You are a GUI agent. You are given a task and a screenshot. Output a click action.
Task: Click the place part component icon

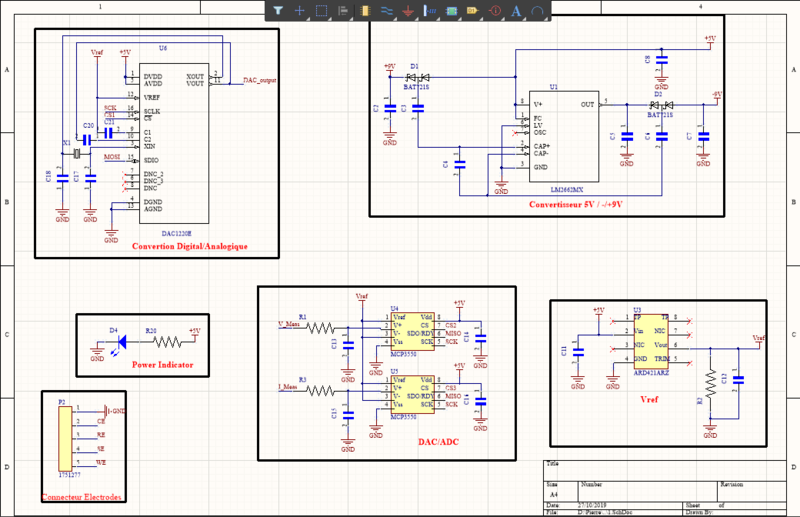coord(365,10)
